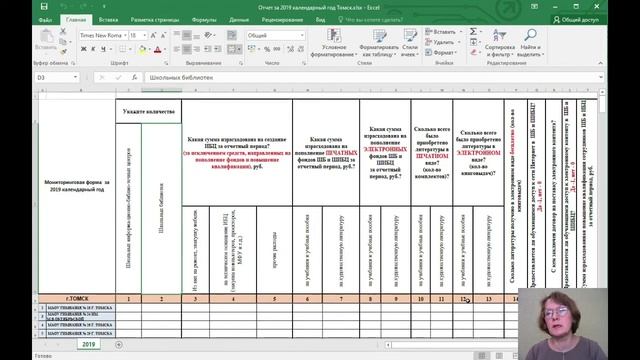Image resolution: width=640 pixels, height=360 pixels.
Task: Cut the selection with the scissors icon
Action: pos(63,31)
